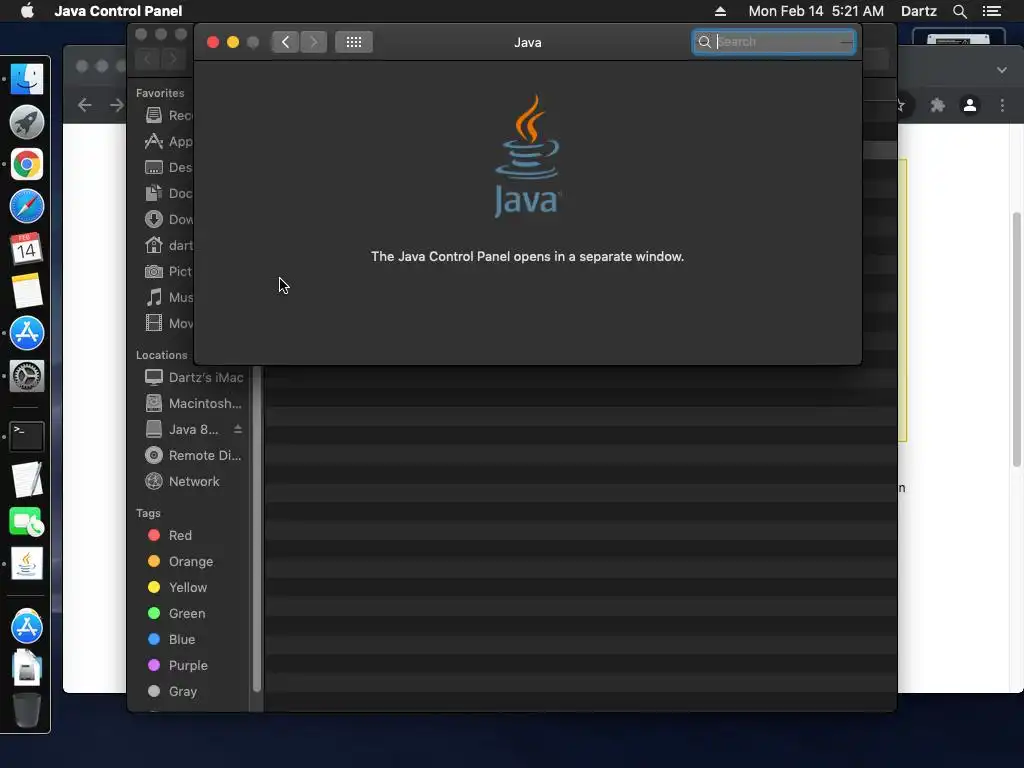This screenshot has width=1024, height=768.
Task: Open Downloads in Finder sidebar
Action: (x=168, y=219)
